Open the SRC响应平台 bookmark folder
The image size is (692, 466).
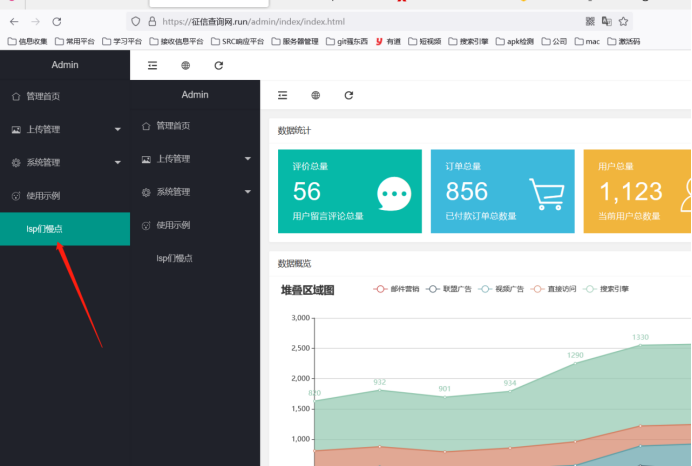coord(237,41)
